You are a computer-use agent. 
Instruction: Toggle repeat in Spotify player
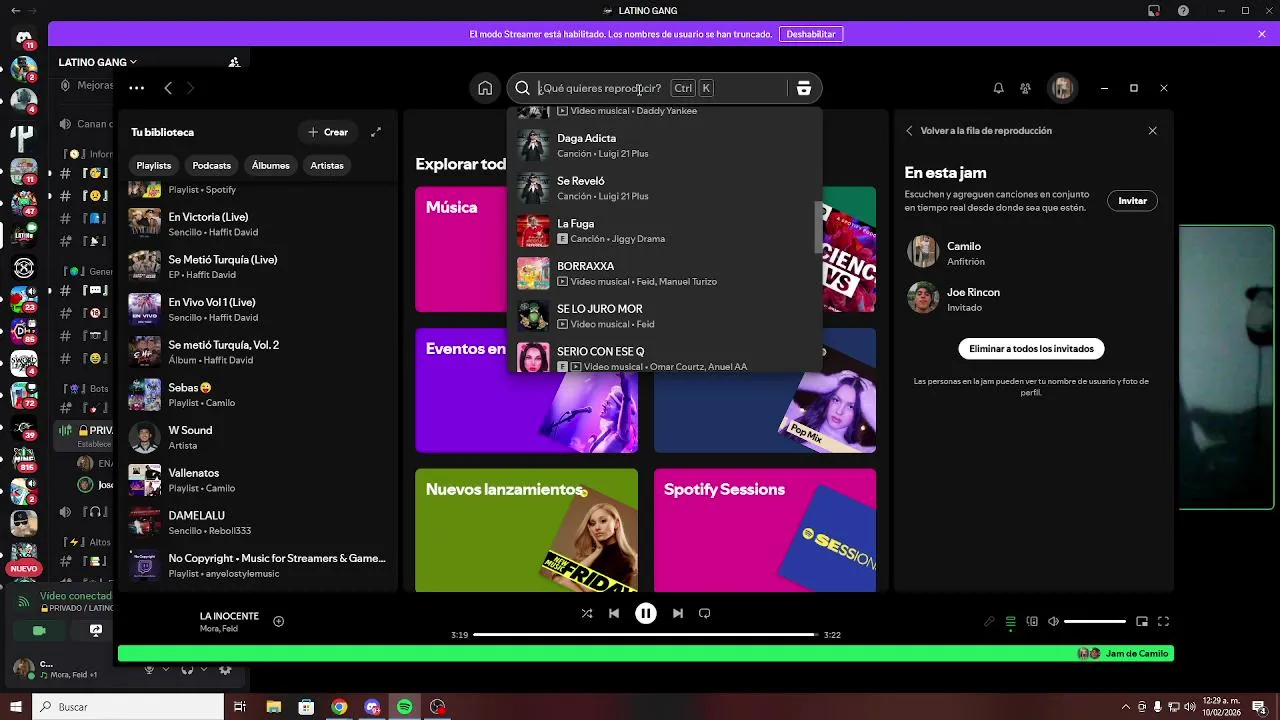(704, 613)
